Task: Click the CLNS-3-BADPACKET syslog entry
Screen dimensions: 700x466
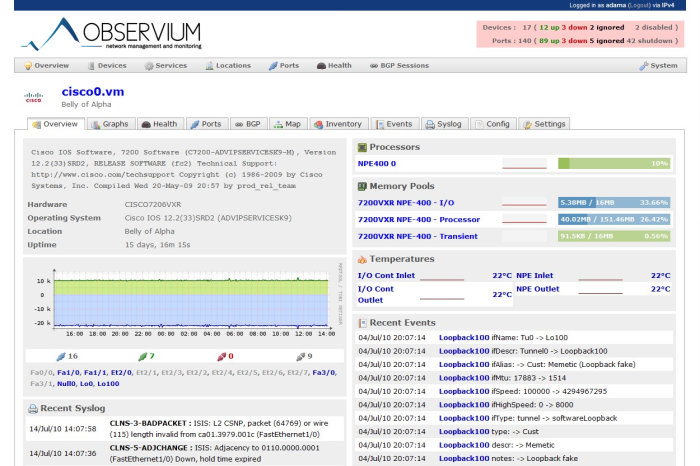Action: point(185,429)
